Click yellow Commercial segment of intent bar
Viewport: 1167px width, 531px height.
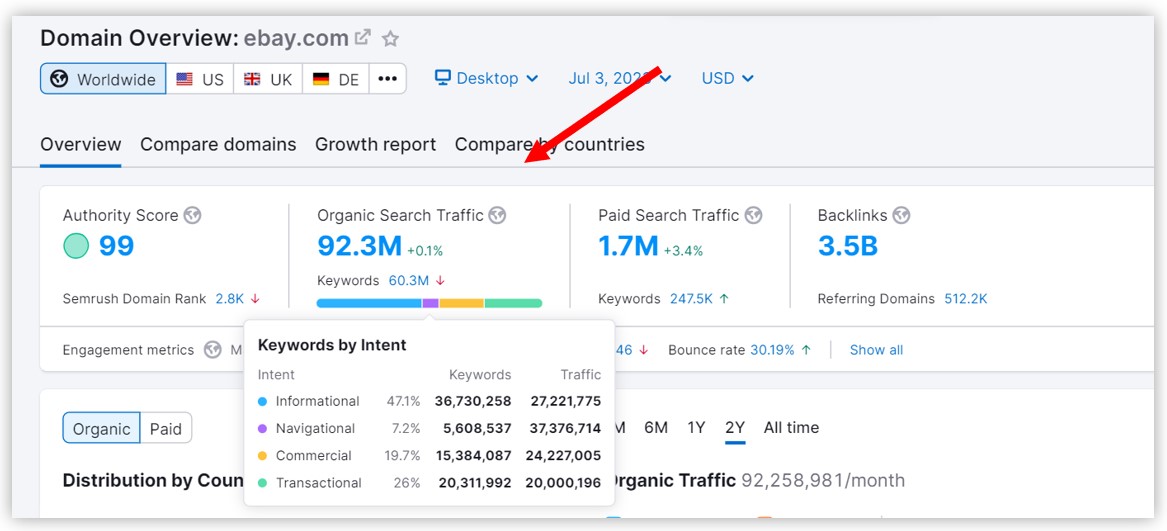pyautogui.click(x=461, y=303)
